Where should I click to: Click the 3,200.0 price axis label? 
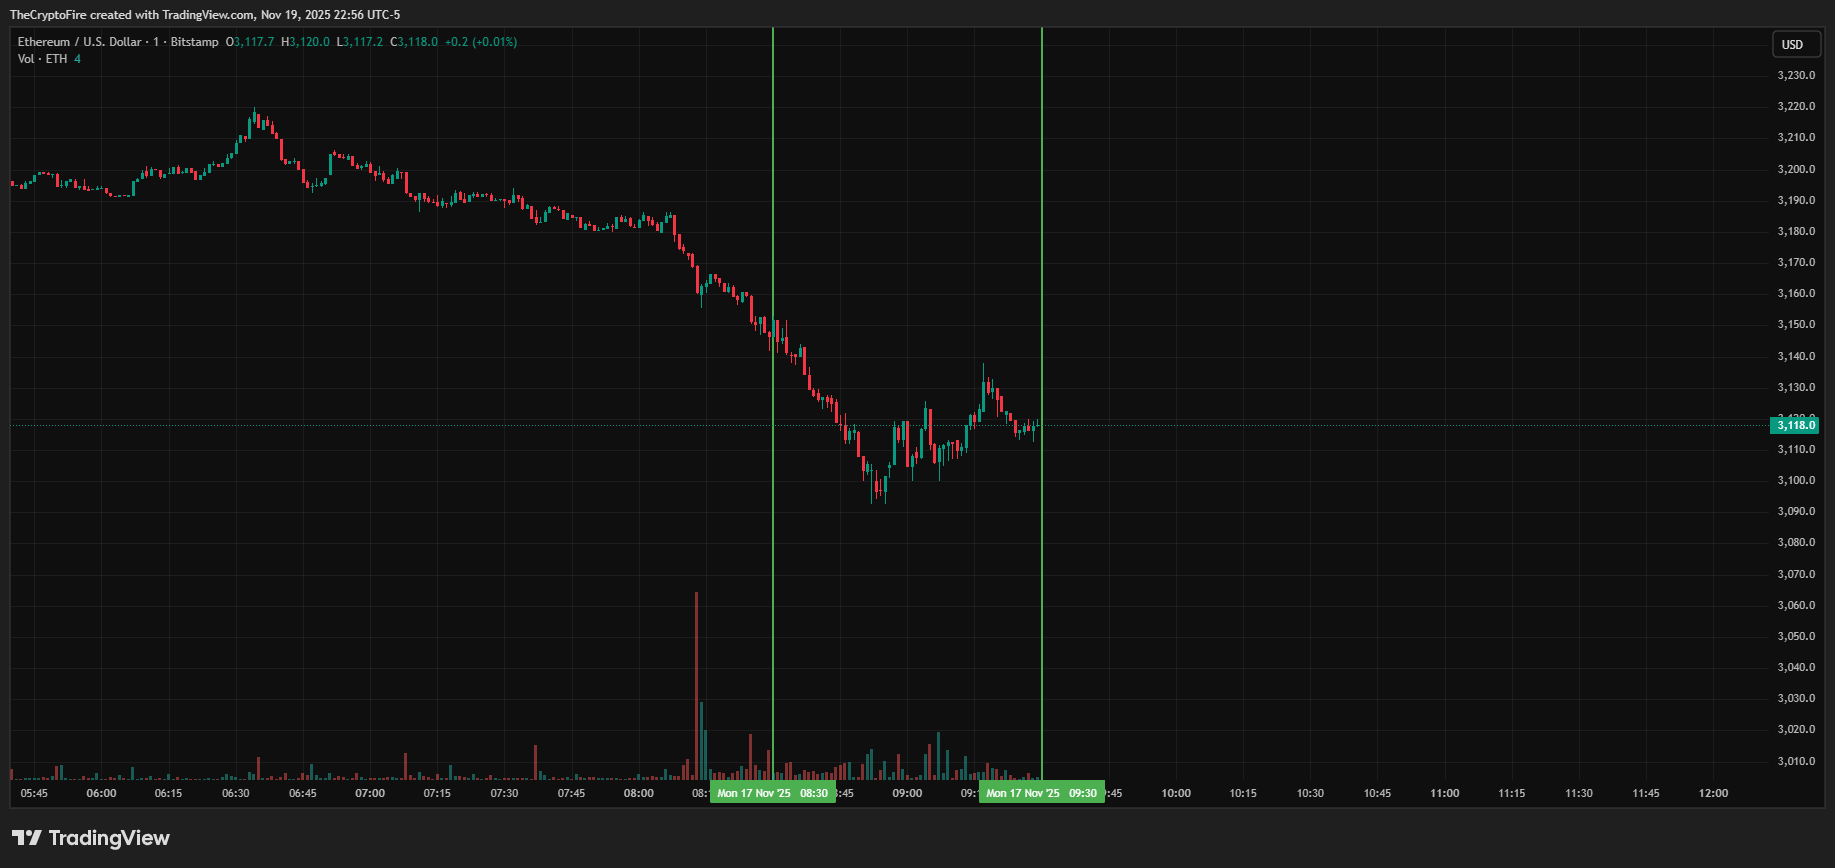[x=1797, y=169]
